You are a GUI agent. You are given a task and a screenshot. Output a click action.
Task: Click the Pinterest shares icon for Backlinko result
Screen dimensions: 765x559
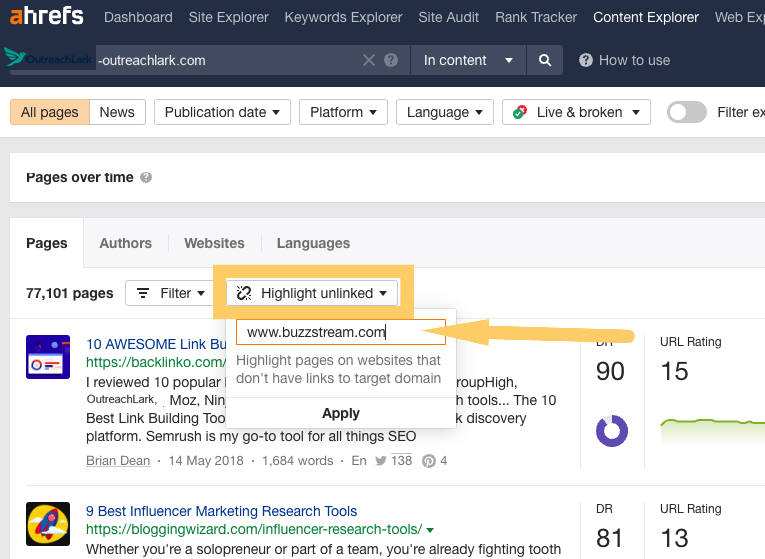428,461
